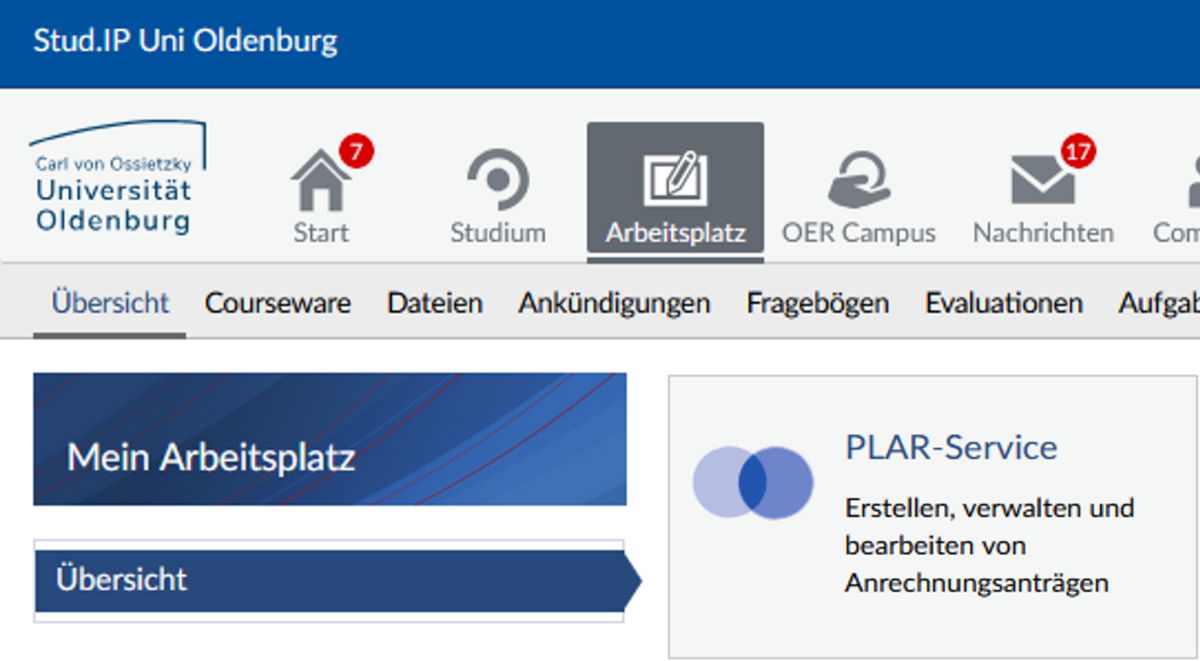Image resolution: width=1200 pixels, height=661 pixels.
Task: Switch to the Evaluationen tab
Action: (x=1003, y=303)
